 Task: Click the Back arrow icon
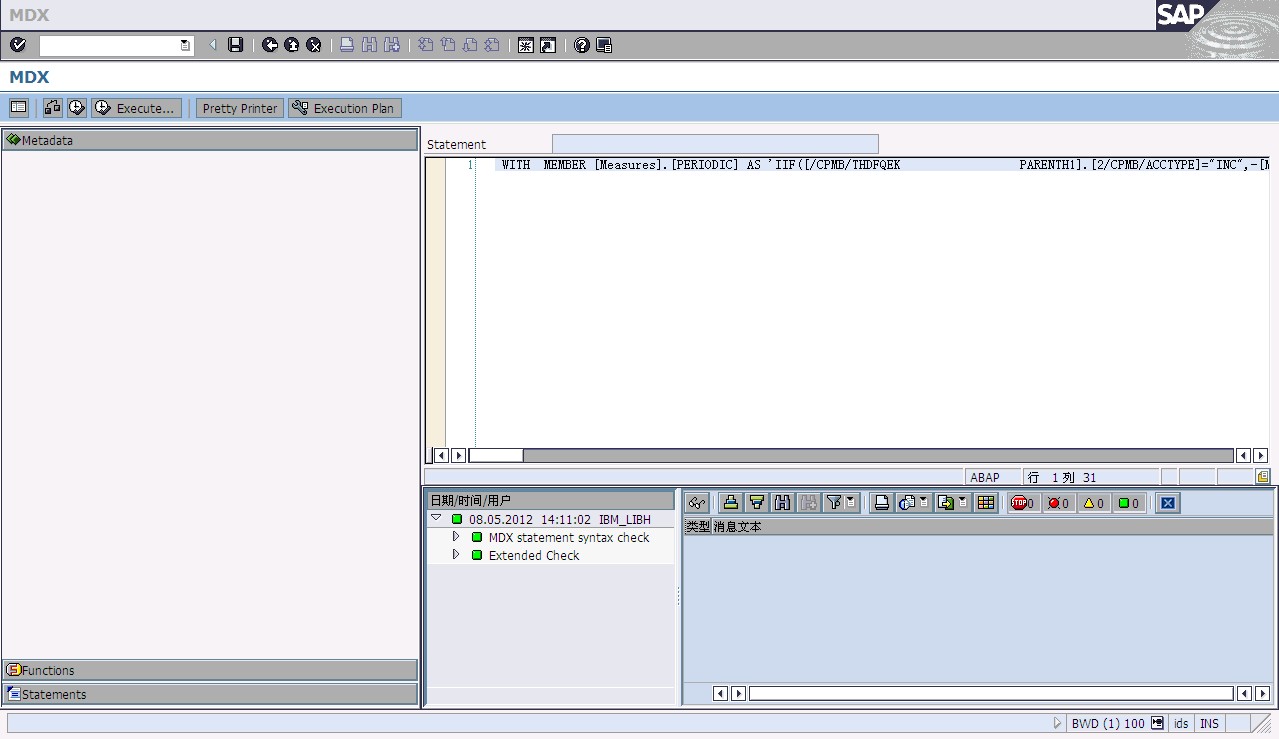click(270, 45)
